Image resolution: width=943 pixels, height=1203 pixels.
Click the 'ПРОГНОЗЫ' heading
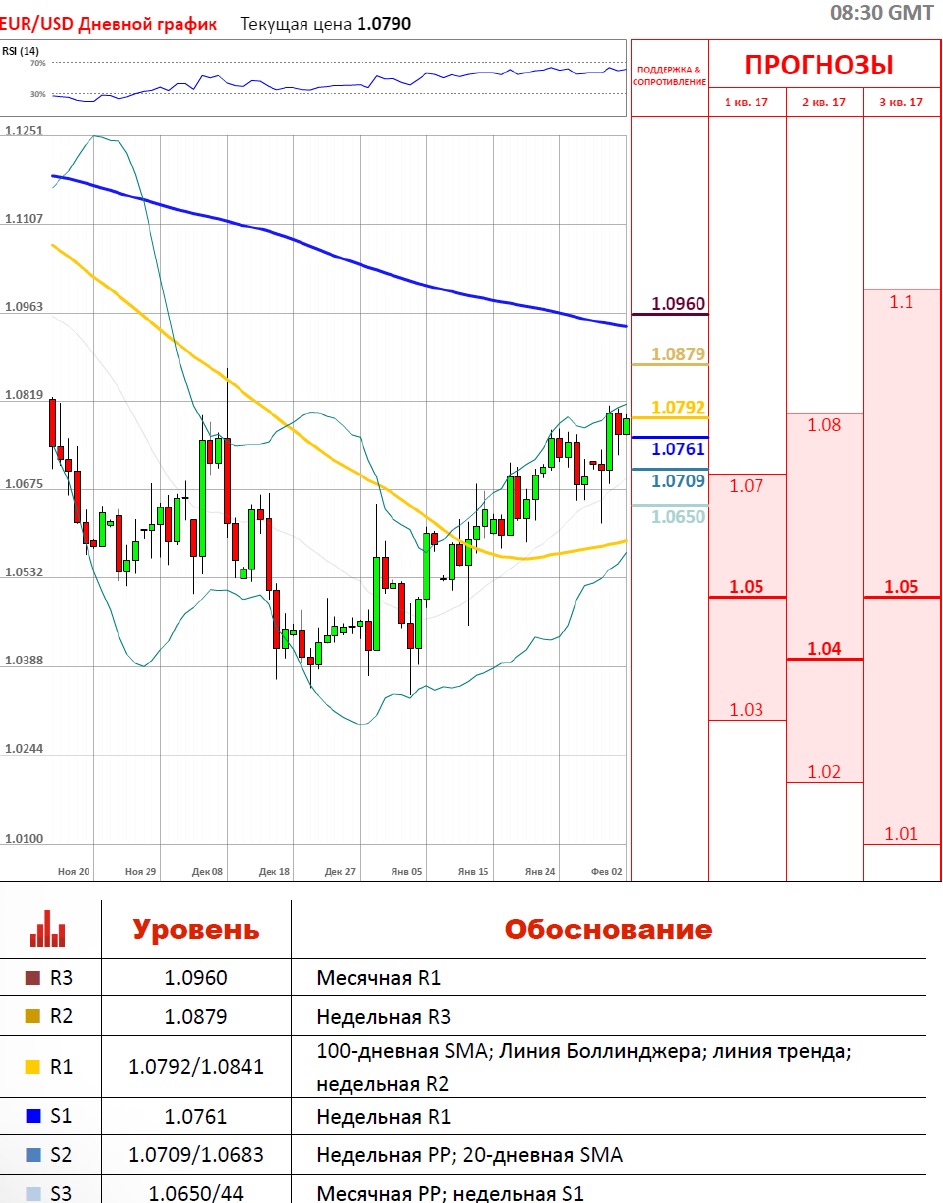coord(819,66)
